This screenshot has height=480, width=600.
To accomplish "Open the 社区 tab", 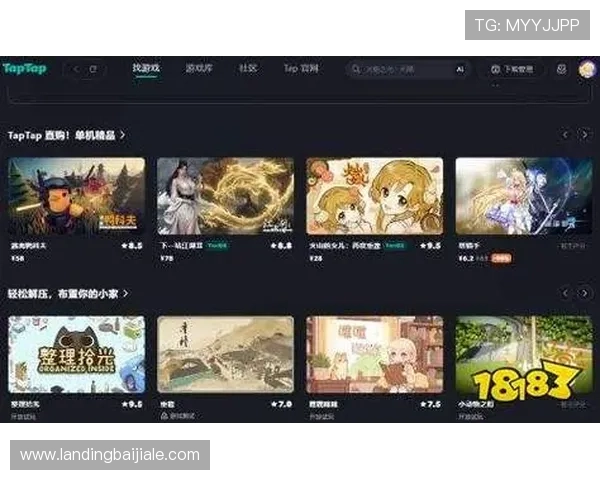I will 248,69.
